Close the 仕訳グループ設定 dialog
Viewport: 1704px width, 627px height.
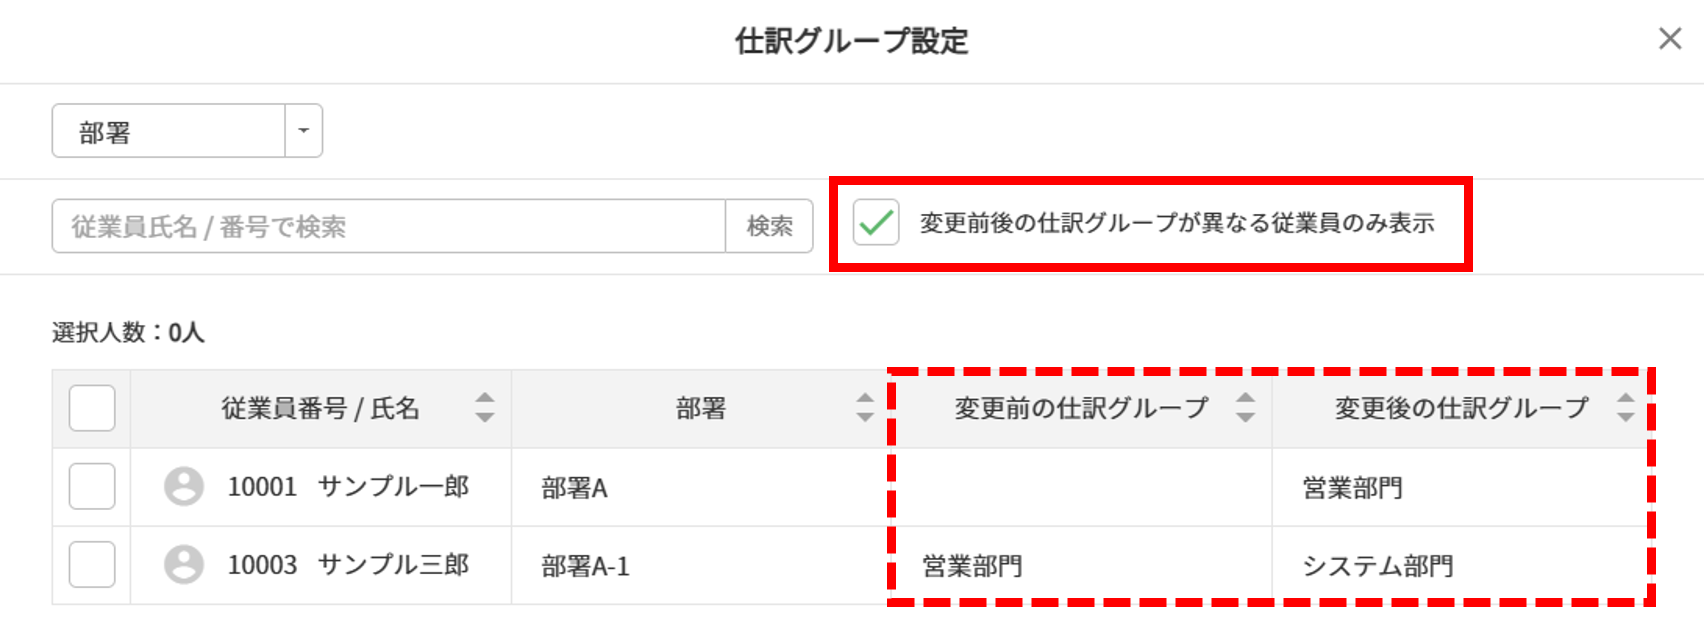coord(1669,39)
